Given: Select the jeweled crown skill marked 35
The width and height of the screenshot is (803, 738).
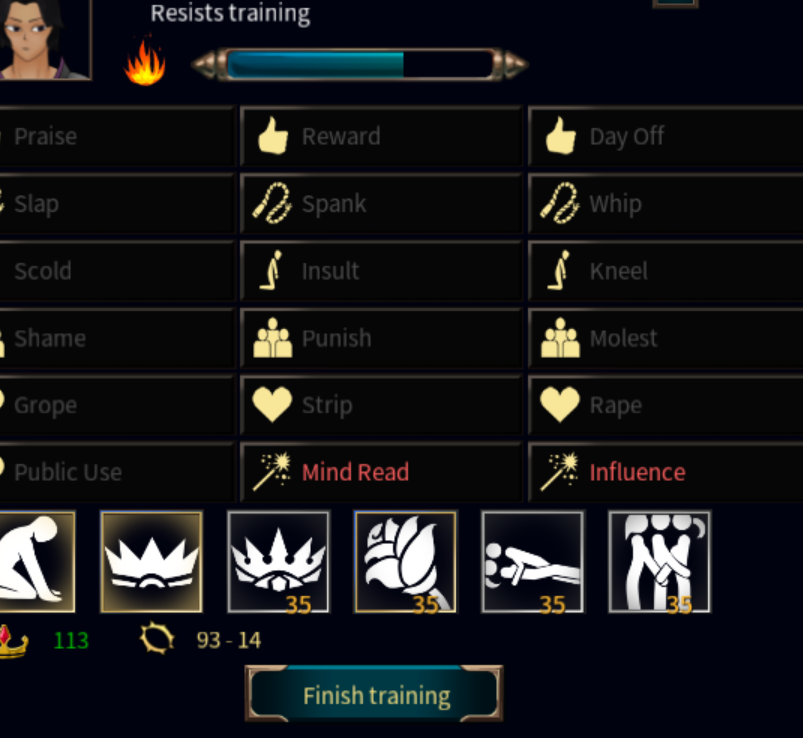Looking at the screenshot, I should pos(279,562).
